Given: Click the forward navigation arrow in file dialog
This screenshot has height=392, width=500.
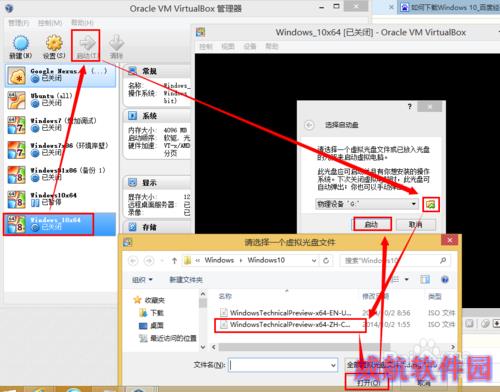Looking at the screenshot, I should [x=149, y=260].
